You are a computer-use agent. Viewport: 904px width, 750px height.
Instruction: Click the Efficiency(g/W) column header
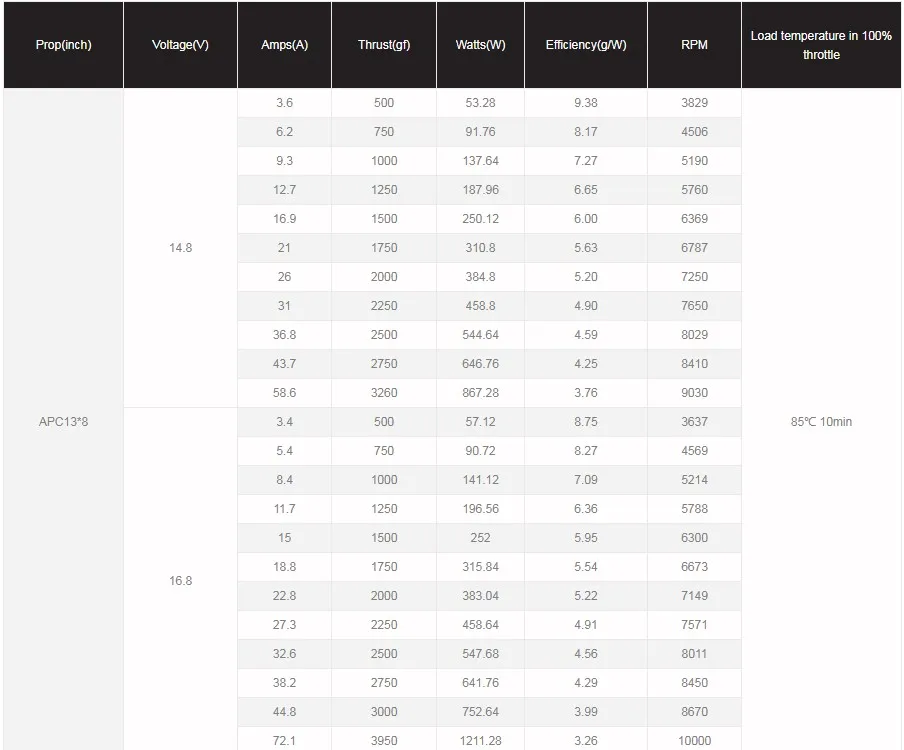[586, 45]
